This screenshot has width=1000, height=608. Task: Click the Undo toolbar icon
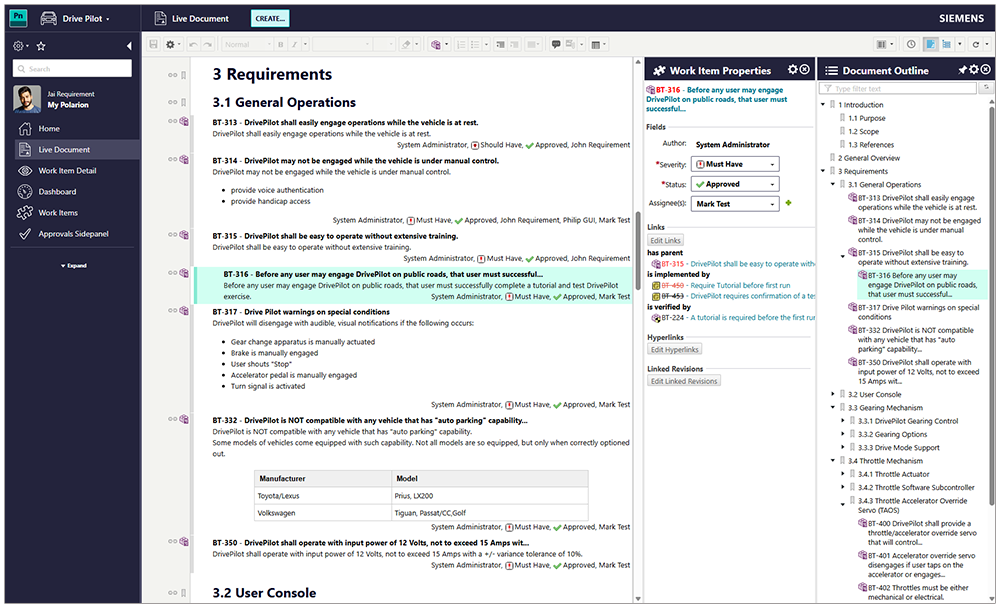193,44
